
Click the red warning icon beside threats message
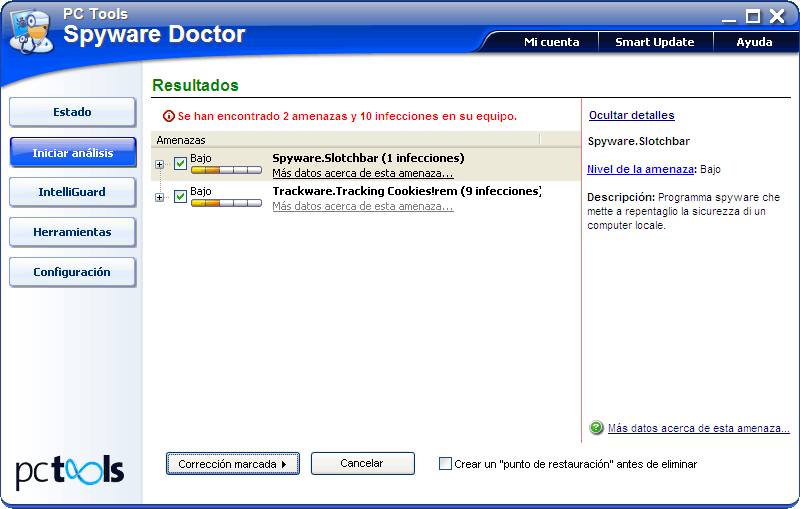[168, 116]
